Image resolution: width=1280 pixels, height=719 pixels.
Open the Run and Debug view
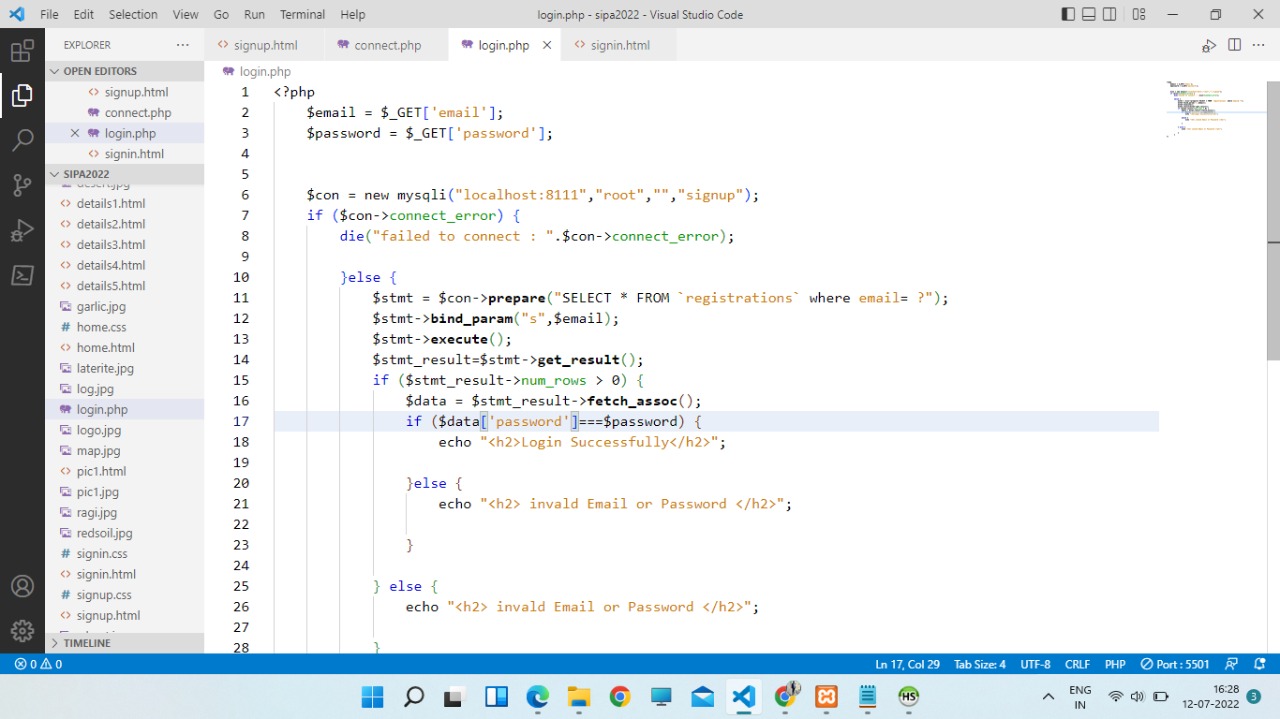click(x=22, y=230)
